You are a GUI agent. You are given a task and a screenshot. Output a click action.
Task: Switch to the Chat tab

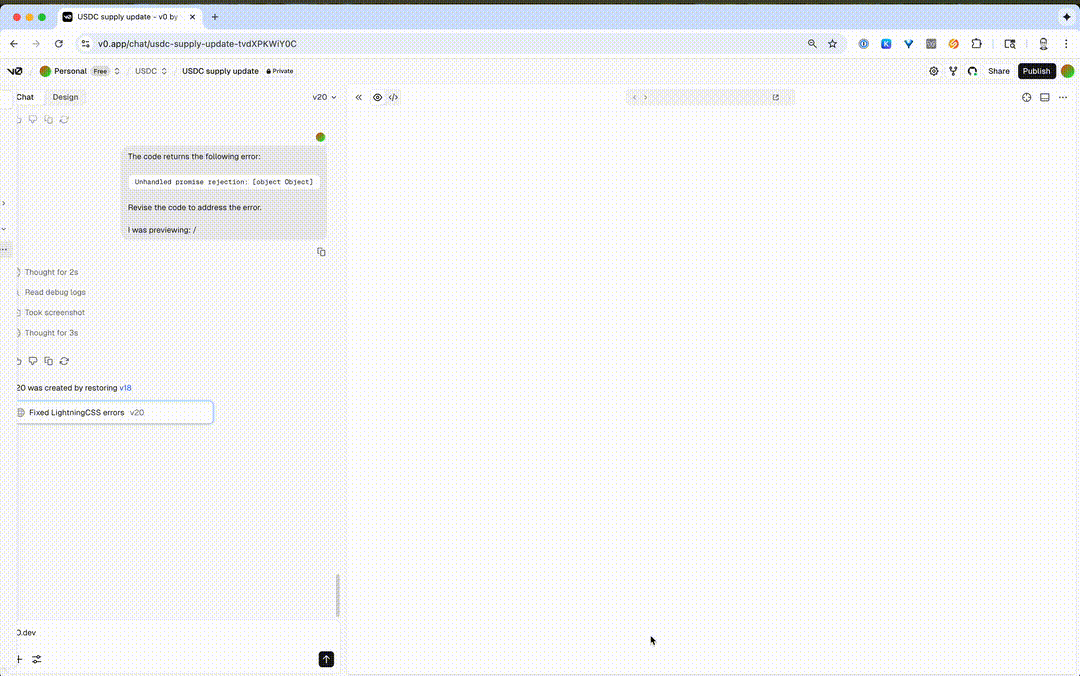(25, 97)
